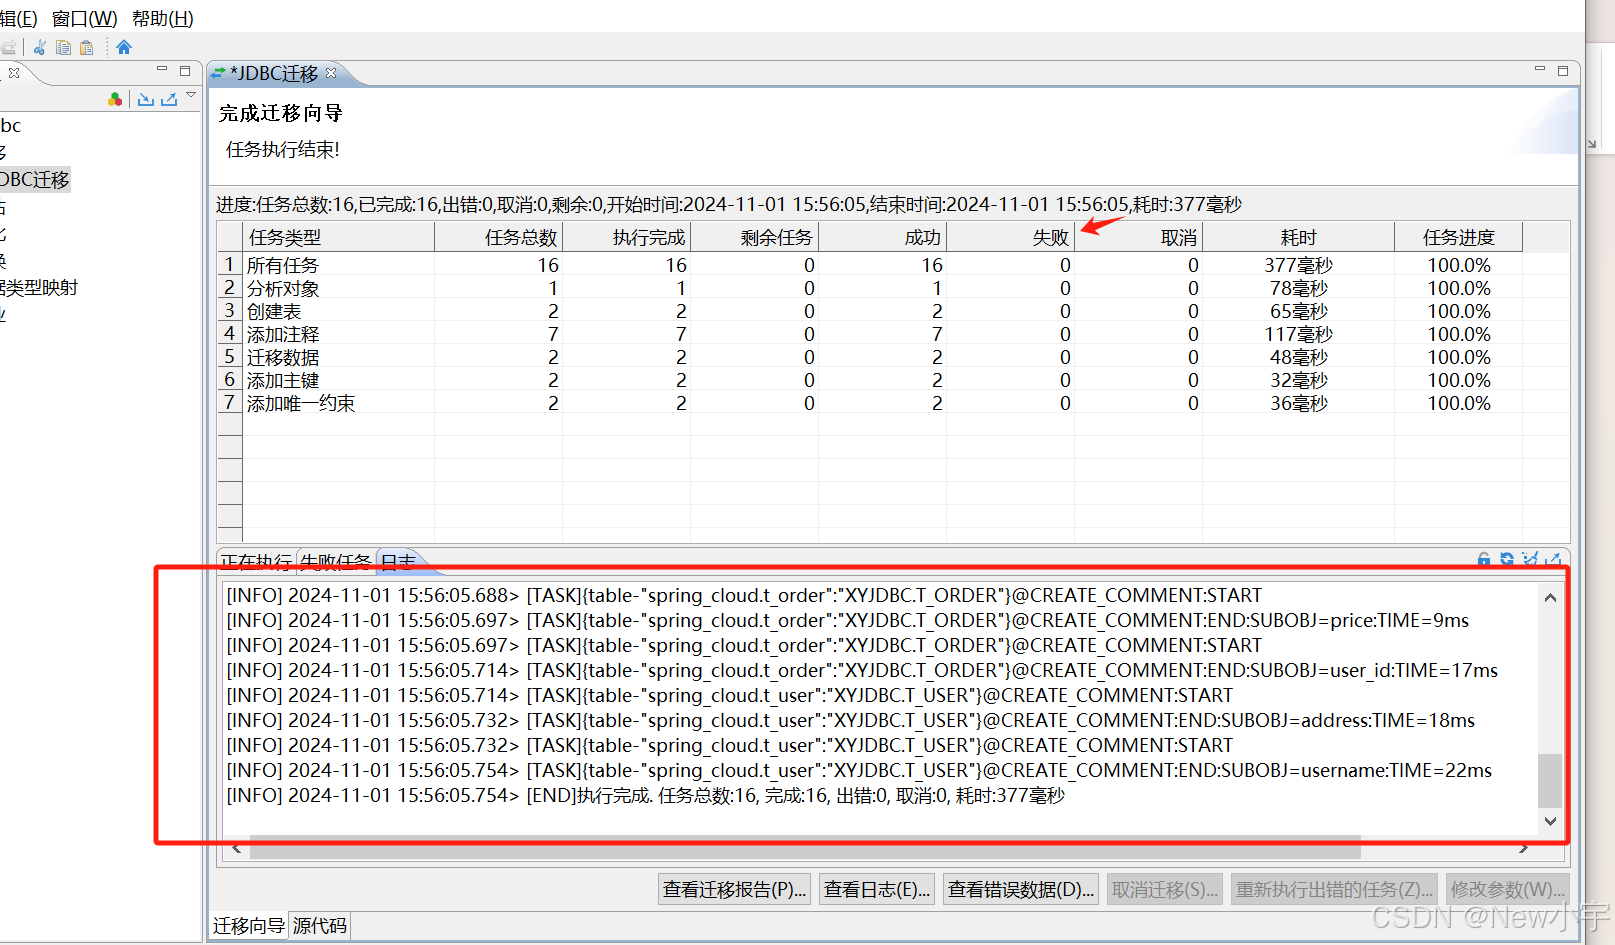Open the 窗口(W) menu
Screen dimensions: 1615x945
point(84,18)
